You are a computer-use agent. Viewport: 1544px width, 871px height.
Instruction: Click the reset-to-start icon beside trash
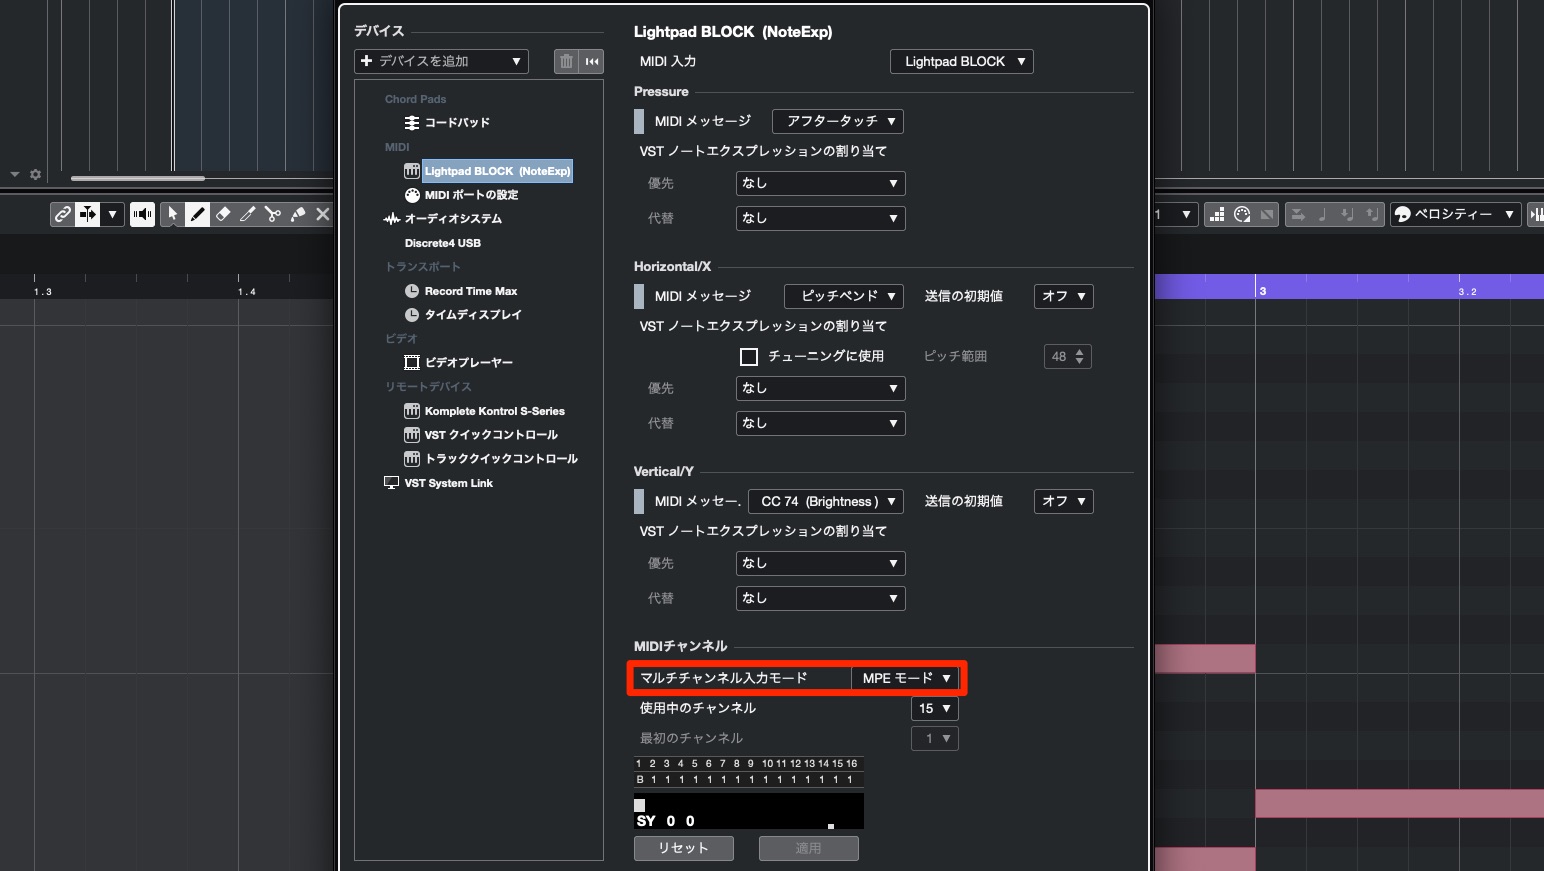592,61
